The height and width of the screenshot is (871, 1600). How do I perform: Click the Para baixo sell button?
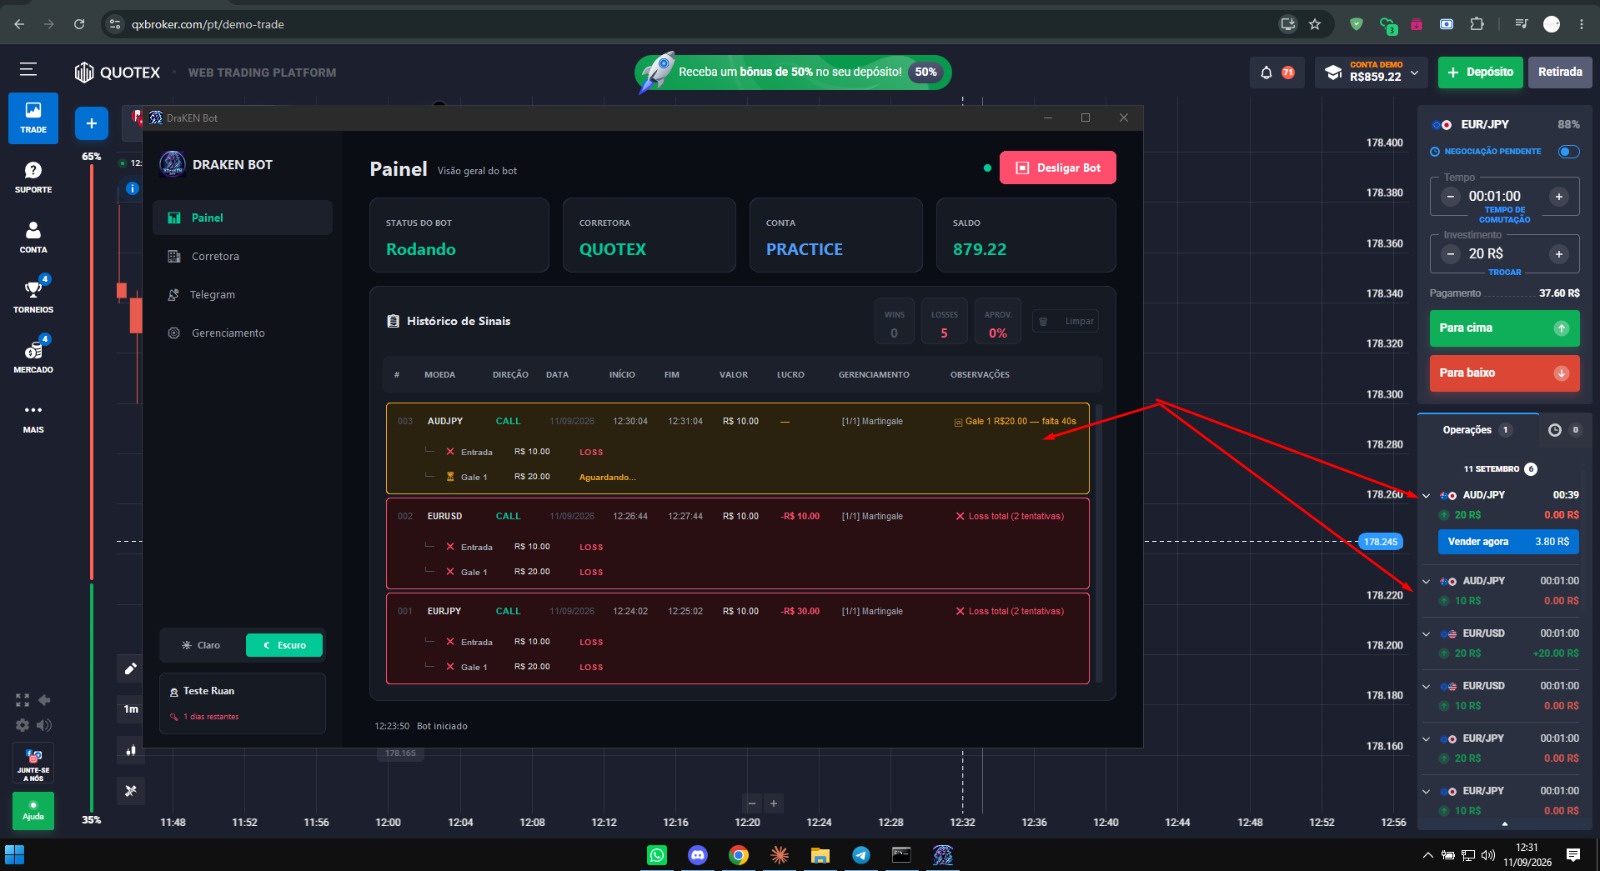(1504, 373)
